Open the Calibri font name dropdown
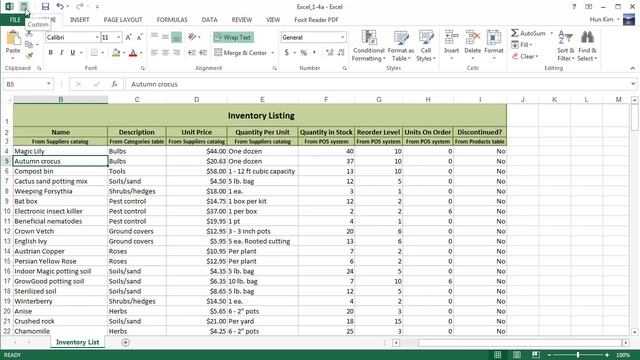 click(x=97, y=37)
